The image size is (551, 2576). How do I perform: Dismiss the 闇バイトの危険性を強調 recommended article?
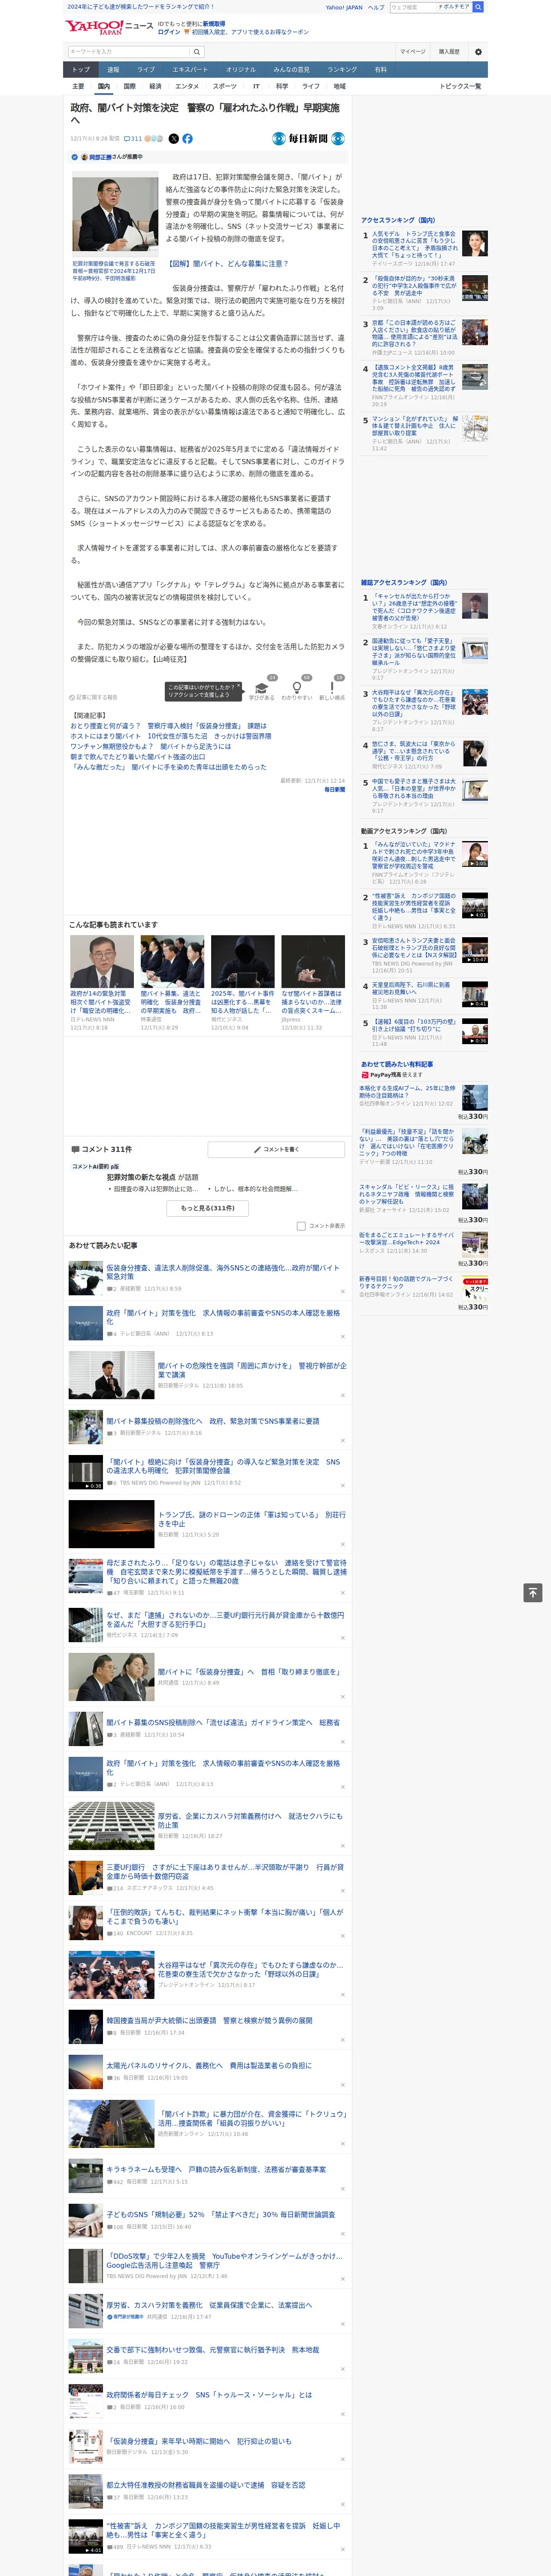343,1395
